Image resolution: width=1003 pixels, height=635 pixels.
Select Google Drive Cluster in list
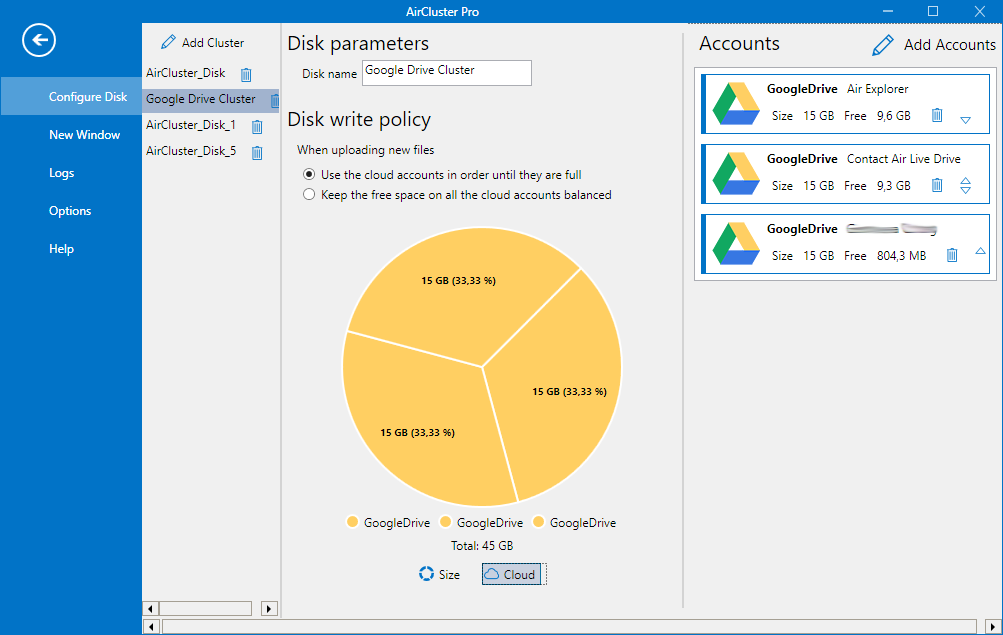coord(200,99)
